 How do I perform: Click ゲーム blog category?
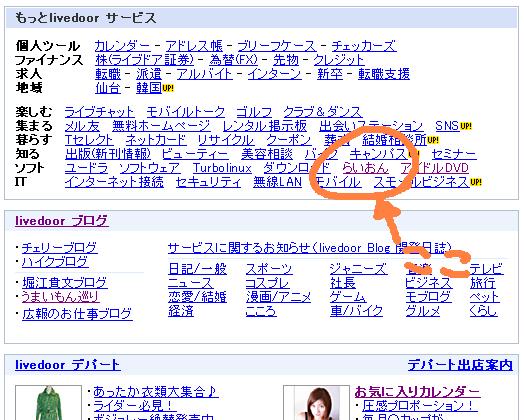click(348, 297)
